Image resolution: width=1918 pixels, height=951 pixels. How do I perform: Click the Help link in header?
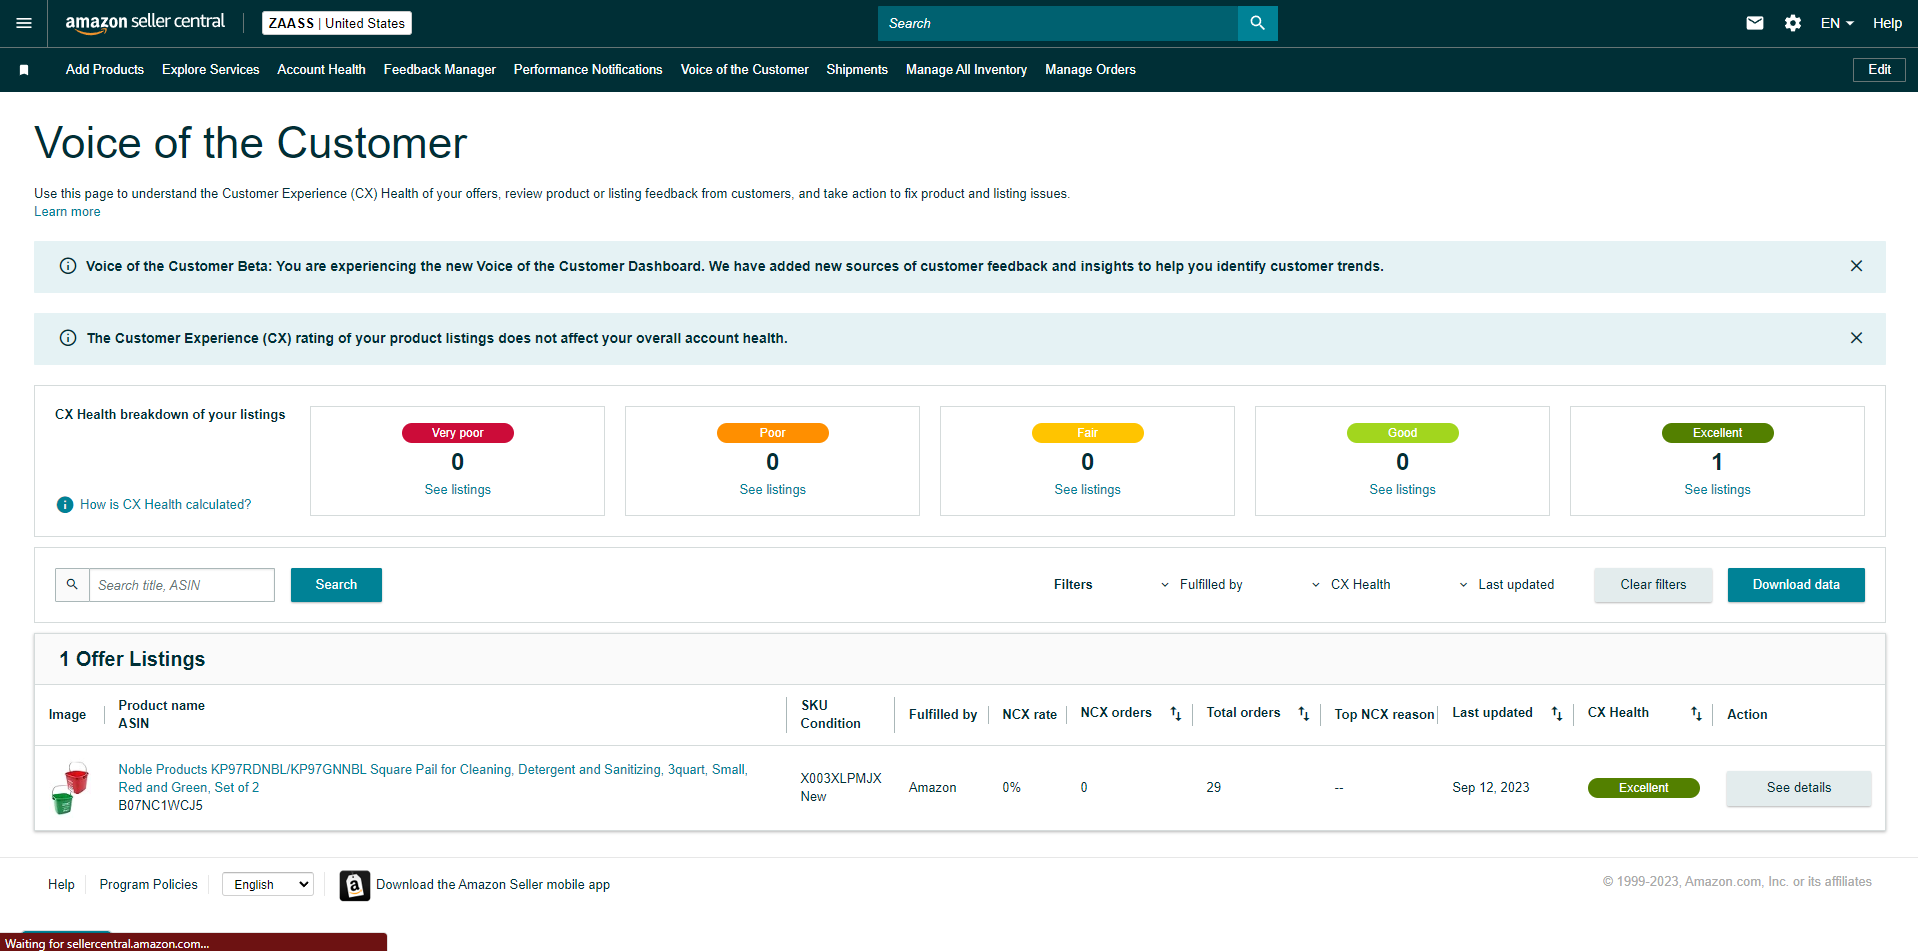pos(1887,23)
